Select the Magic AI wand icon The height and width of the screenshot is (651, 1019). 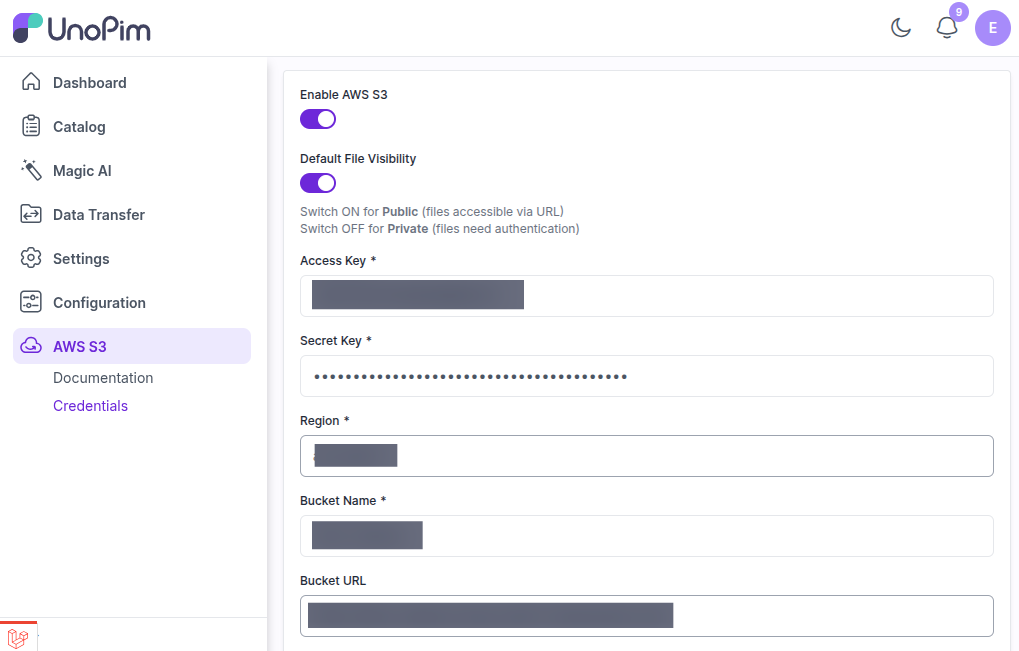31,170
